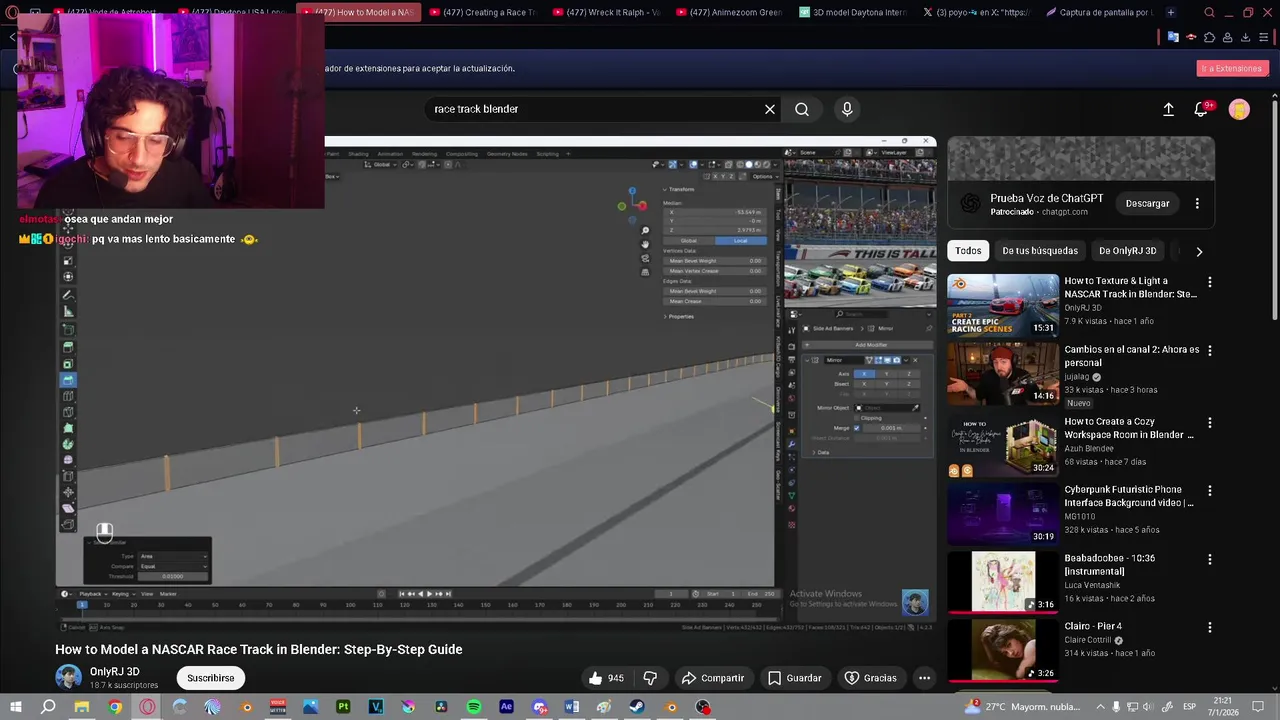Open menu for Cyberpunk Futuristic Phone video
This screenshot has width=1280, height=720.
click(x=1210, y=491)
